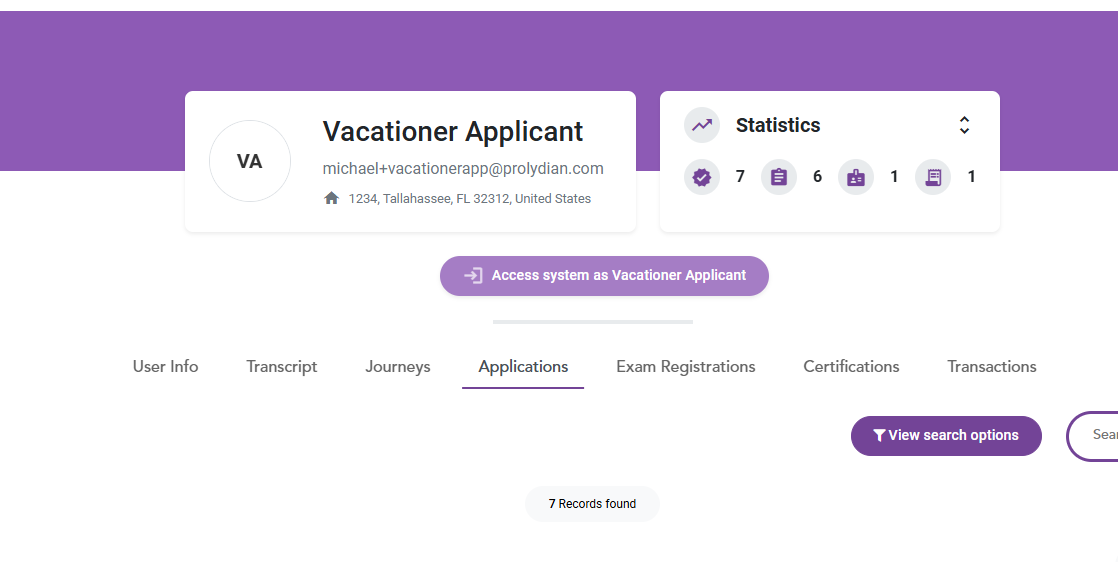
Task: View the Transactions tab
Action: click(x=991, y=367)
